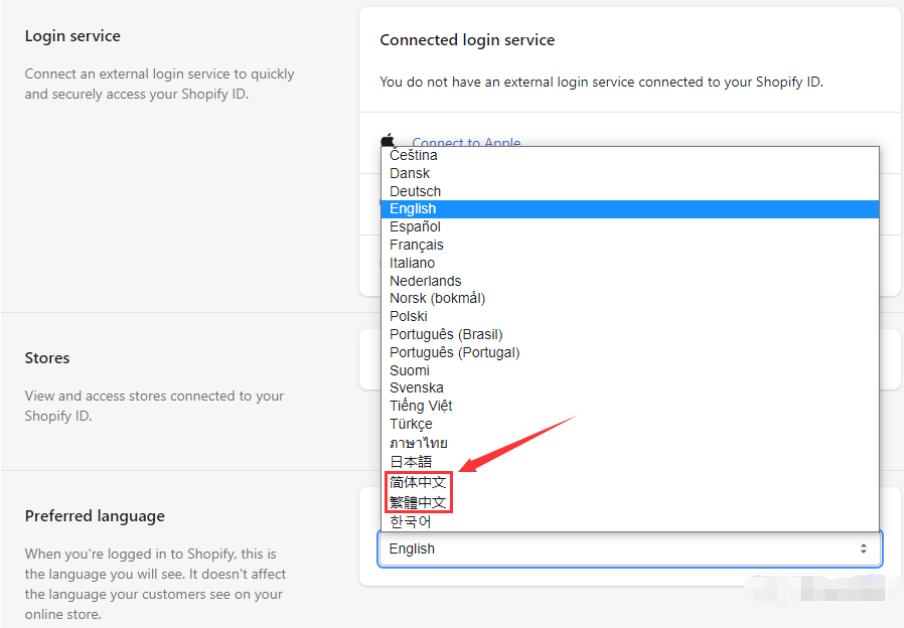Viewport: 904px width, 628px height.
Task: Select Italiano language option
Action: (x=412, y=263)
